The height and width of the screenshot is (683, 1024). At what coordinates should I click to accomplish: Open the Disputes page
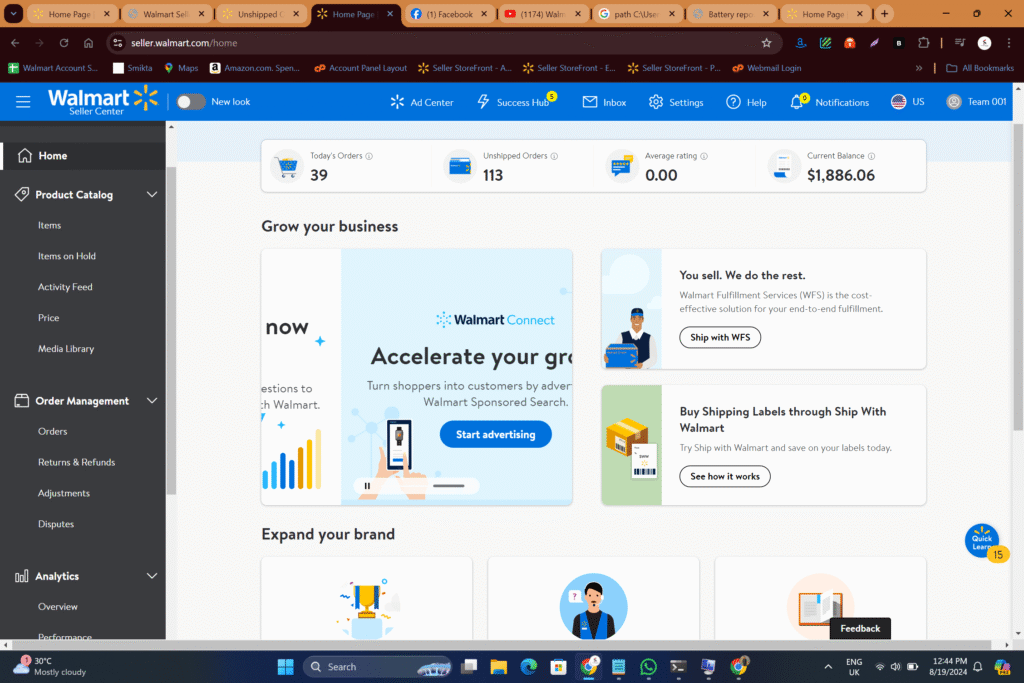click(56, 524)
